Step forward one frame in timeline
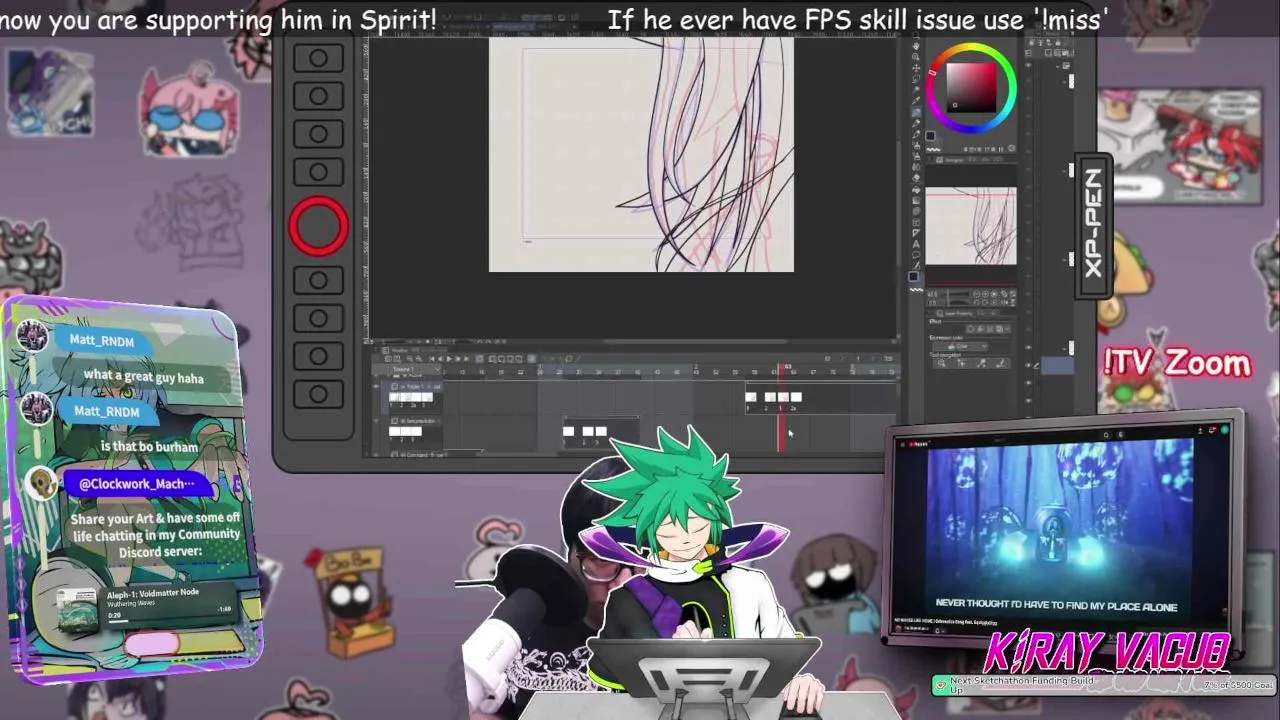The height and width of the screenshot is (720, 1280). (x=458, y=359)
